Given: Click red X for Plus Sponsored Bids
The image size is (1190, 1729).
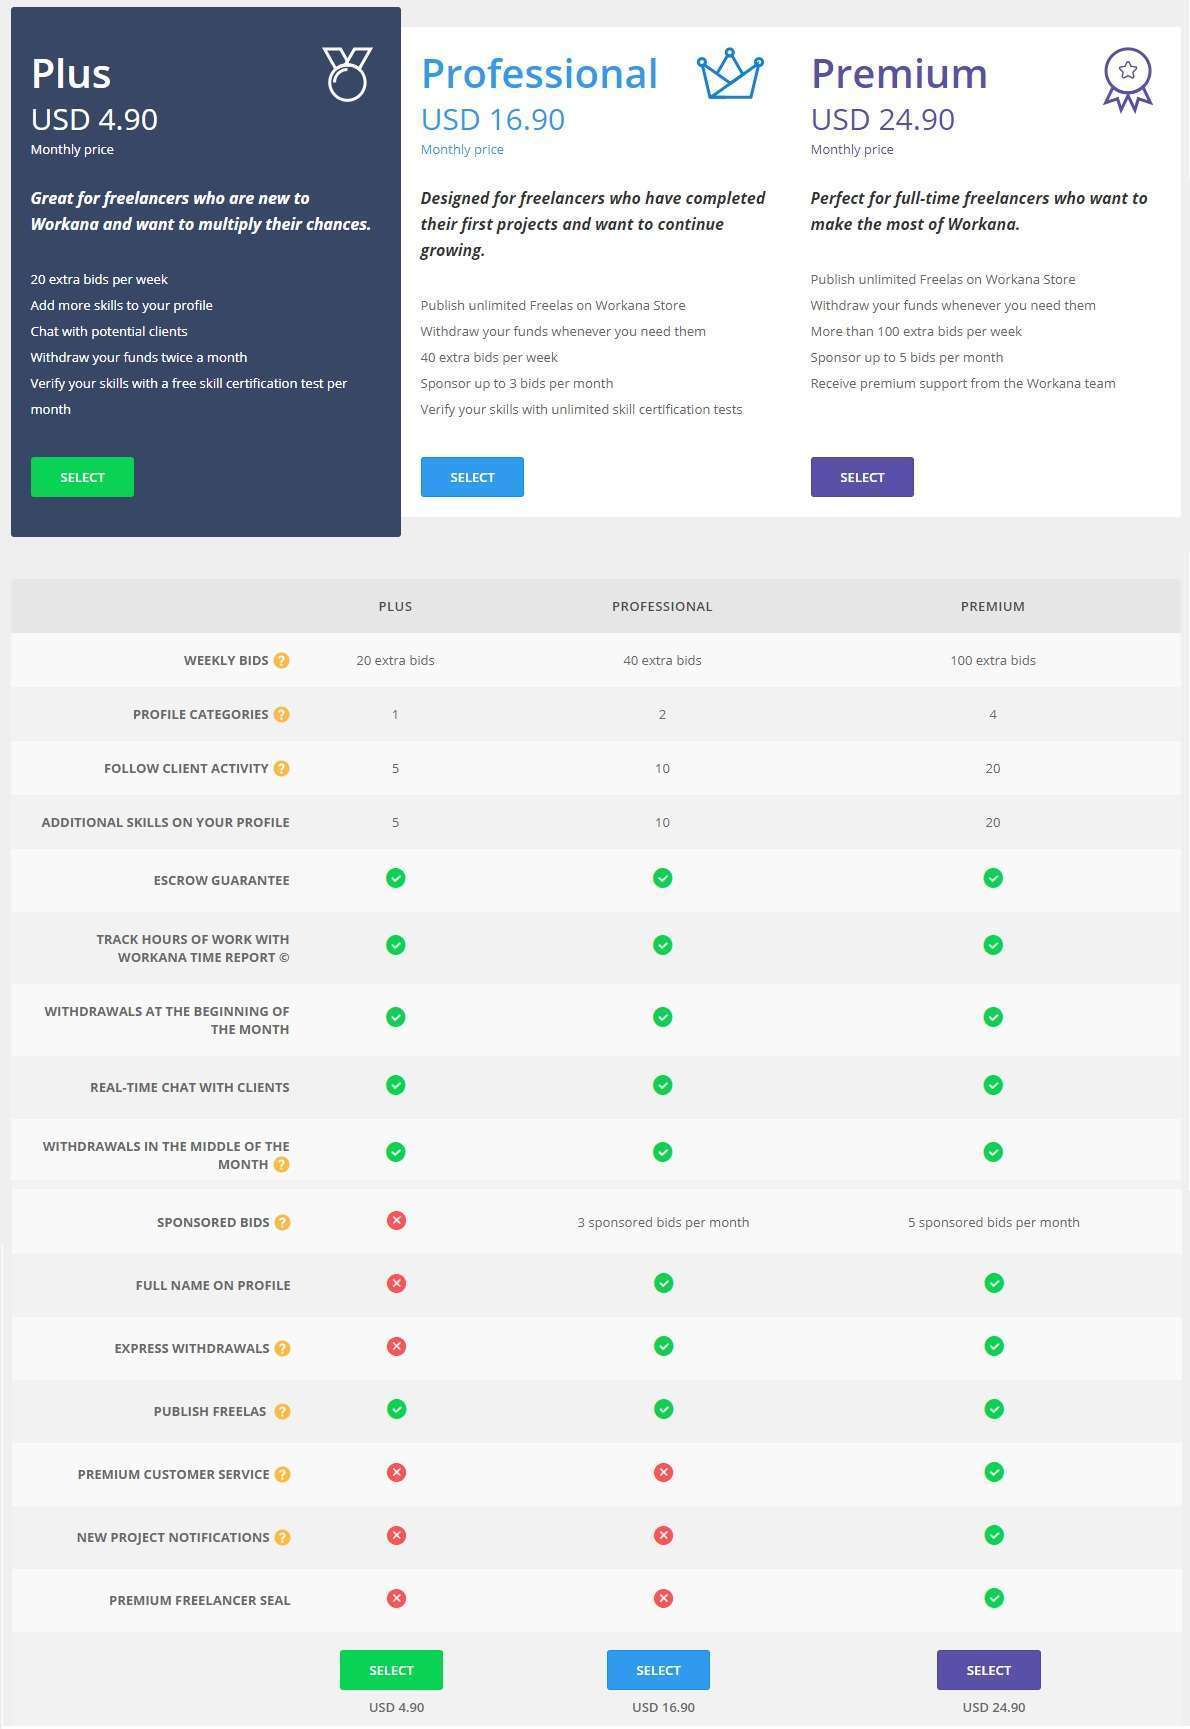Looking at the screenshot, I should 396,1220.
